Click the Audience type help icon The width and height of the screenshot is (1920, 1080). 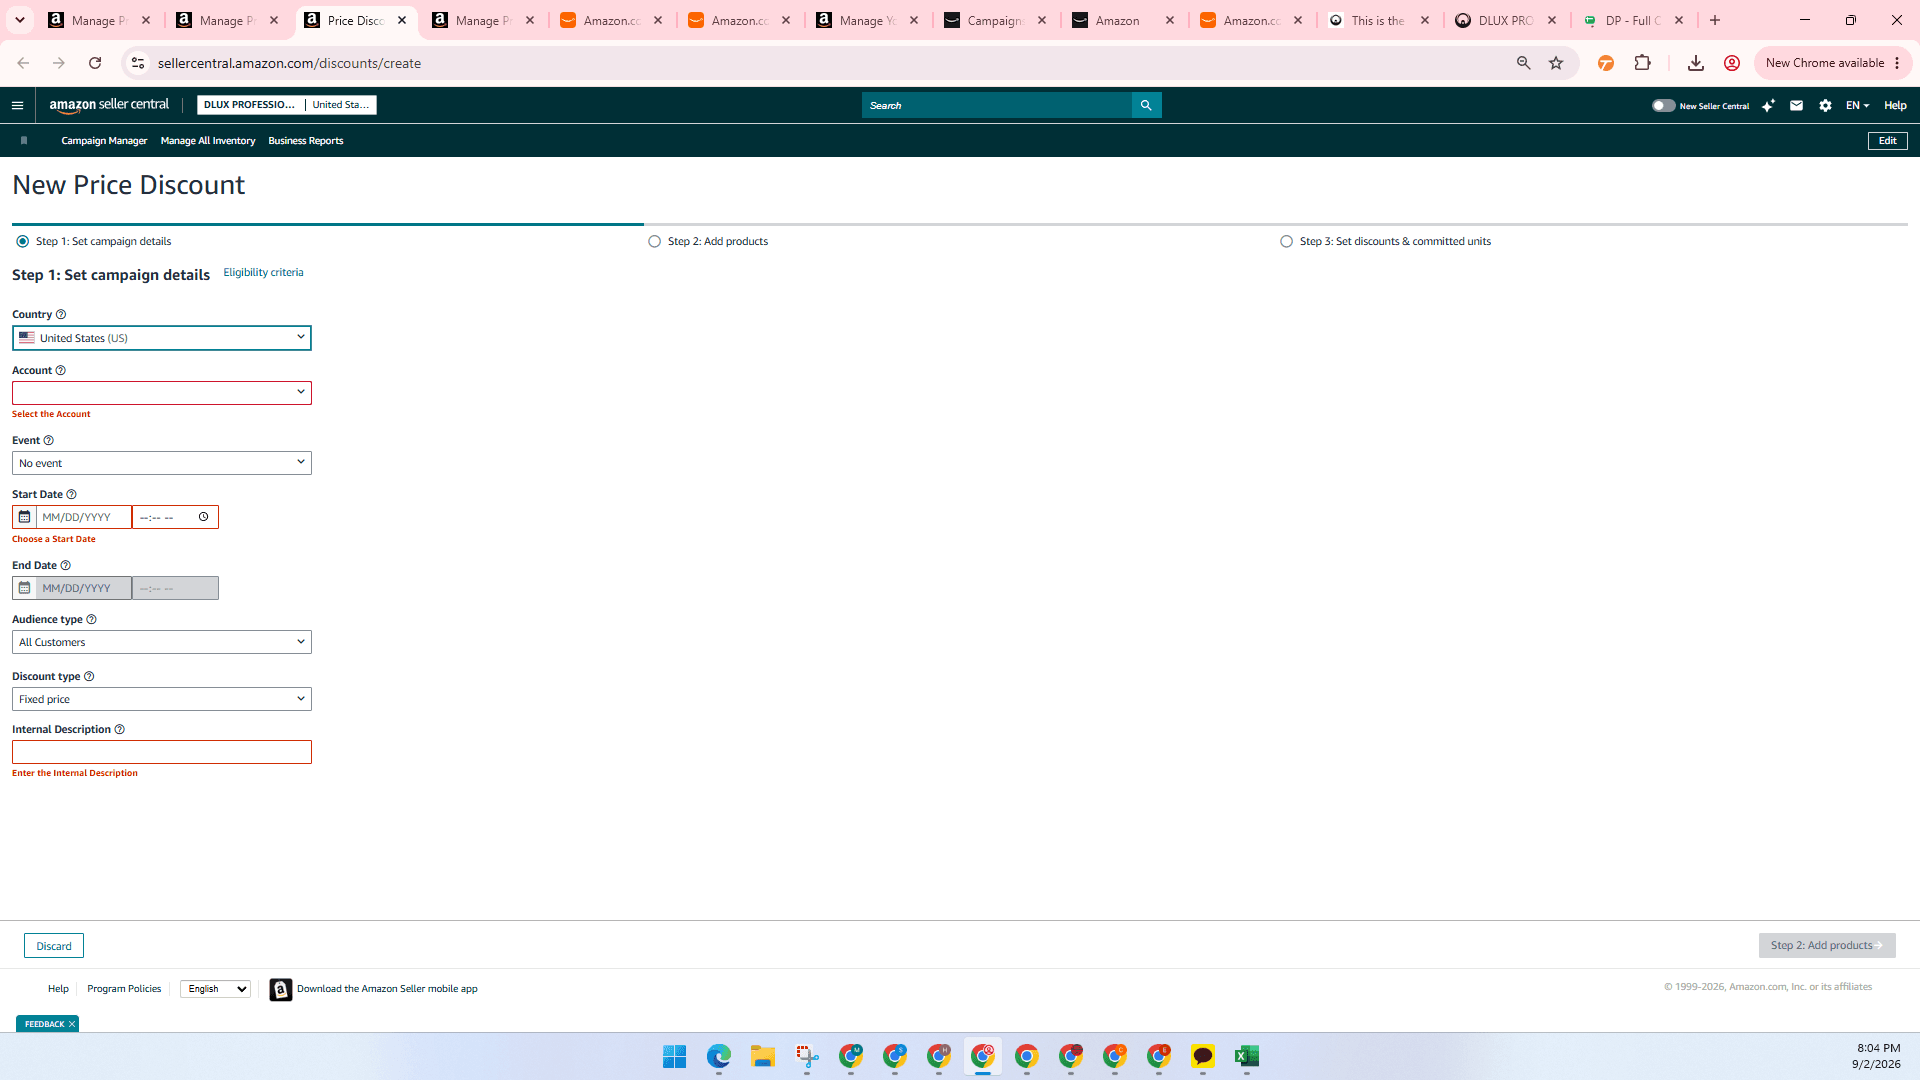(91, 619)
